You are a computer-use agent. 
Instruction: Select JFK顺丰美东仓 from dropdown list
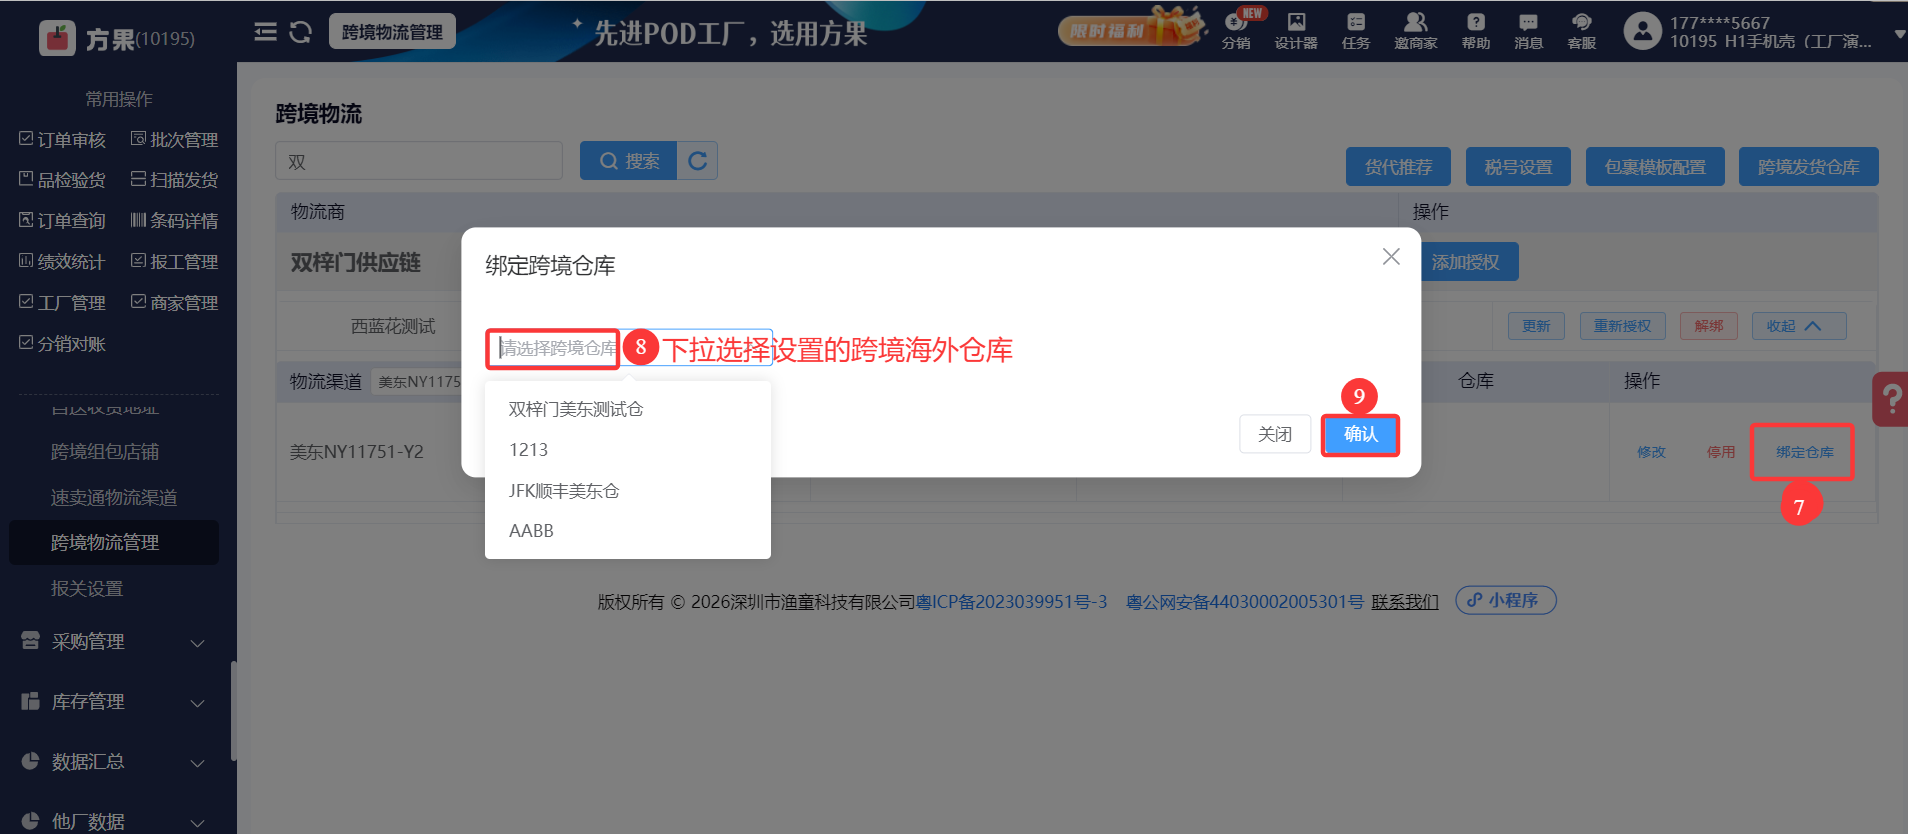coord(628,490)
